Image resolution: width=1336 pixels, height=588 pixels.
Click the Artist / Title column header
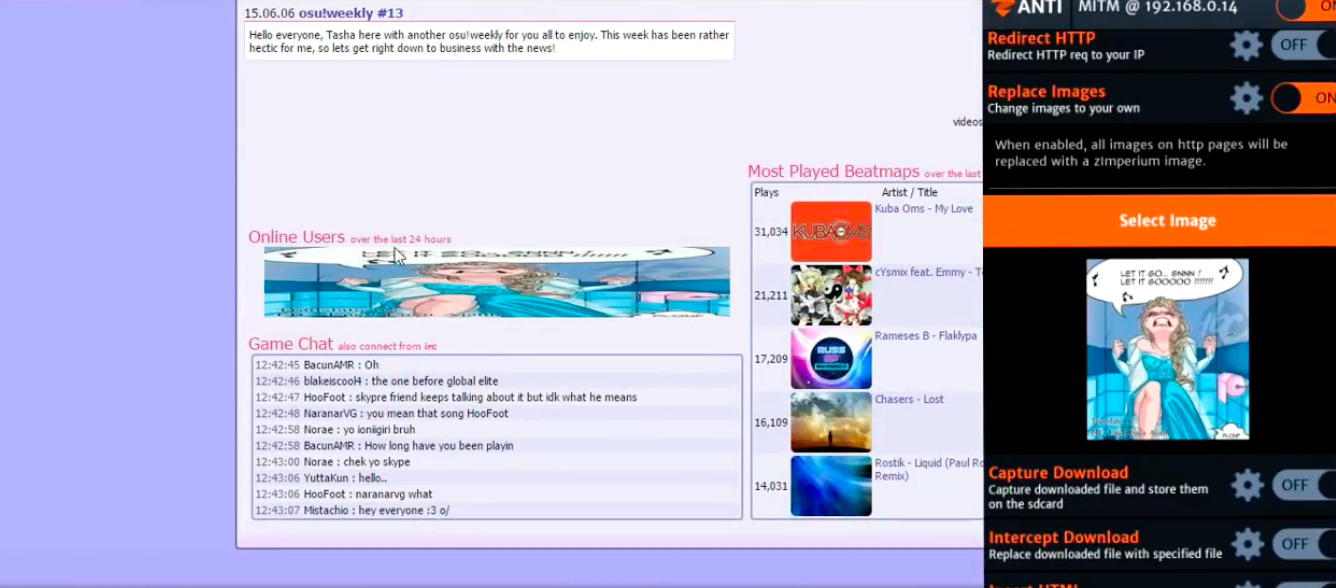click(x=910, y=192)
